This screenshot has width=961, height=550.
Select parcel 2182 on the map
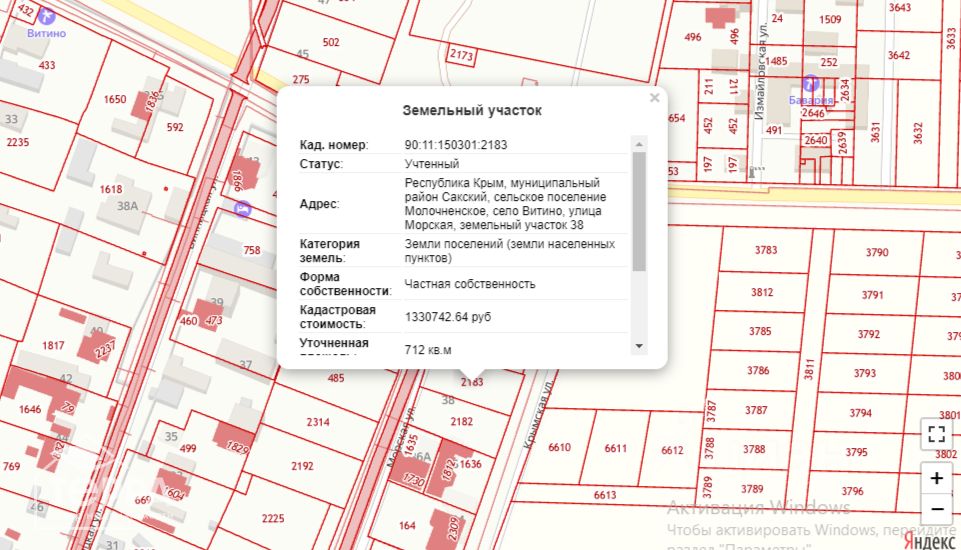click(x=462, y=421)
